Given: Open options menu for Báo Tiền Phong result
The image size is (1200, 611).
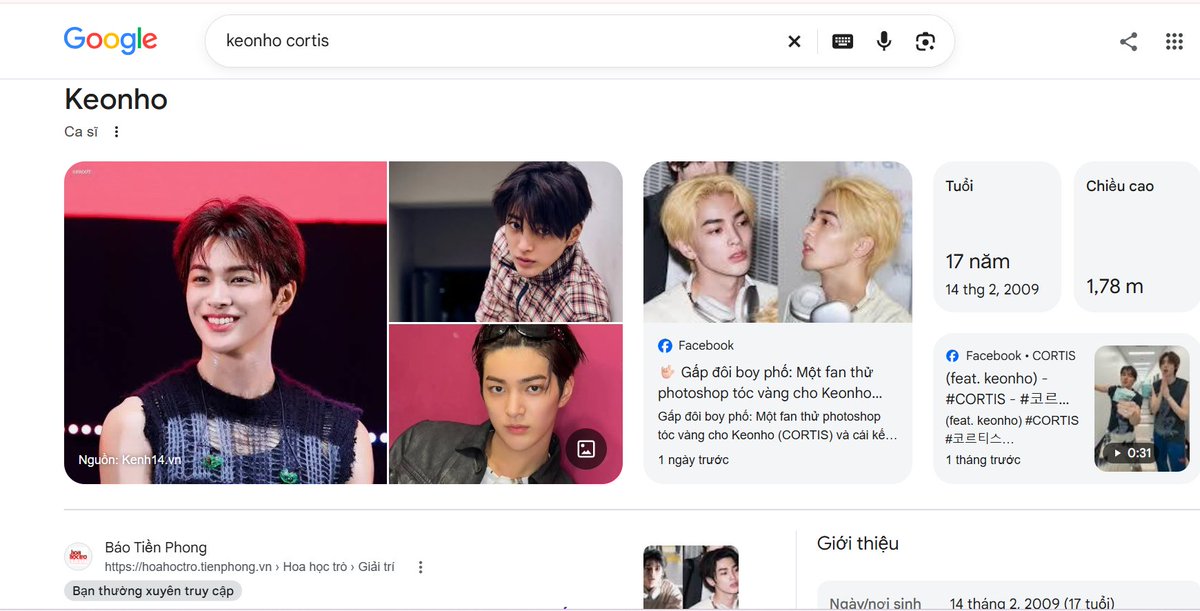Looking at the screenshot, I should (421, 567).
